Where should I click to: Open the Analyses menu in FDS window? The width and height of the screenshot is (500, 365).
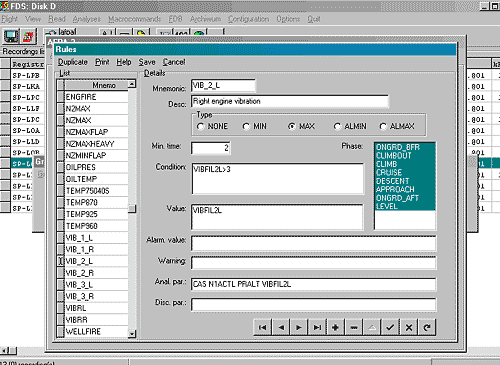87,19
